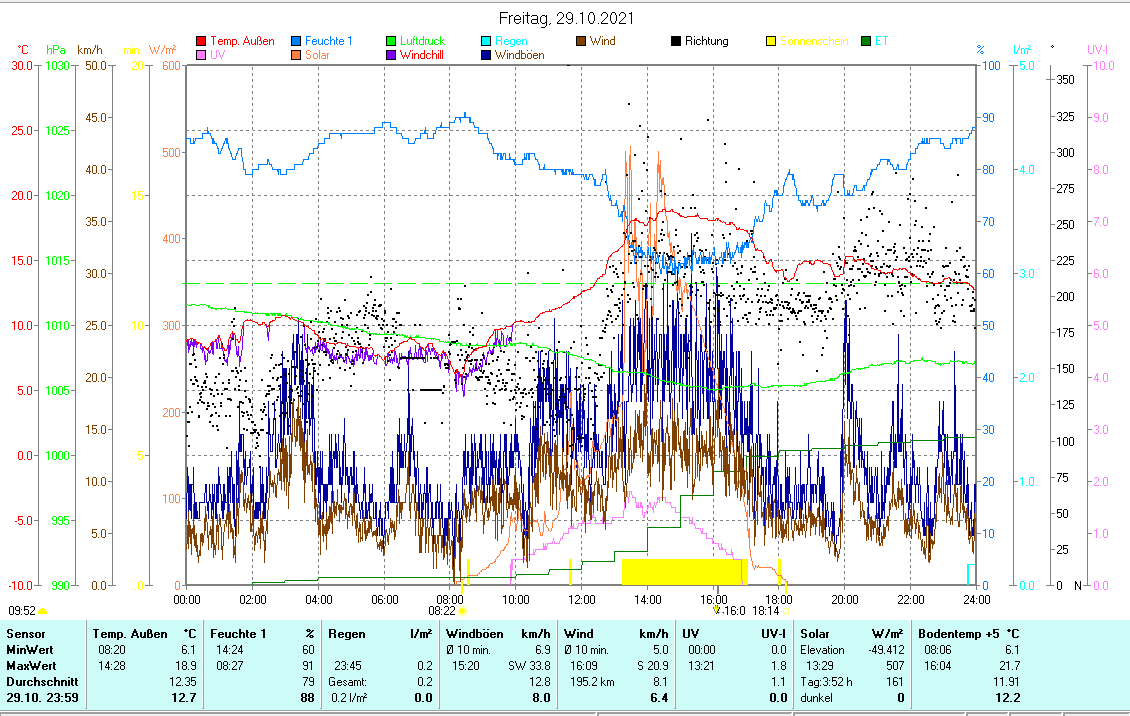The width and height of the screenshot is (1130, 716).
Task: Select the brown Wind legend marker
Action: click(x=581, y=42)
